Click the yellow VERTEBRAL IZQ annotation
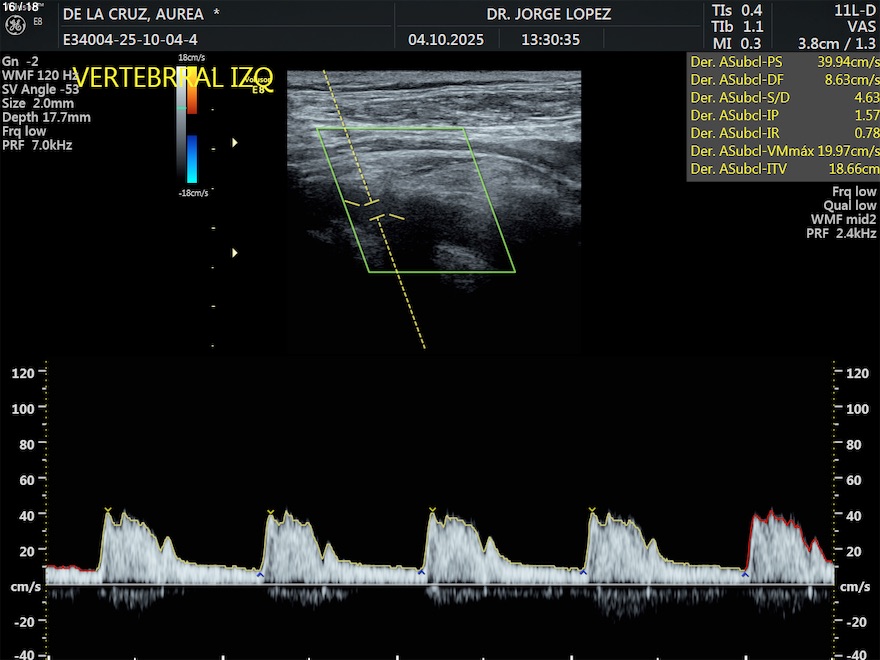 (172, 79)
